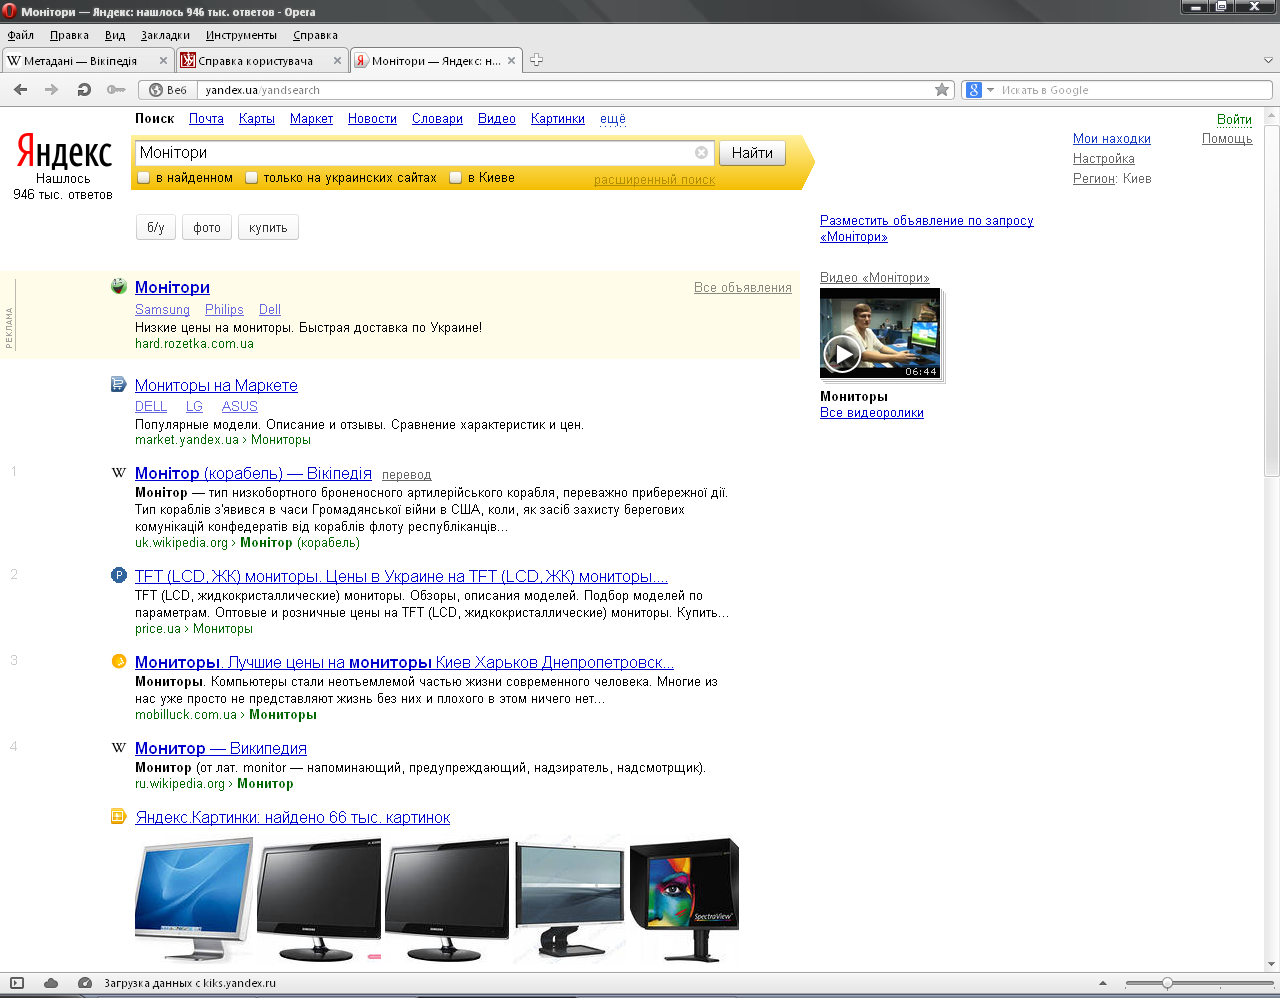
Task: Open the Google search engine dropdown
Action: [x=980, y=90]
